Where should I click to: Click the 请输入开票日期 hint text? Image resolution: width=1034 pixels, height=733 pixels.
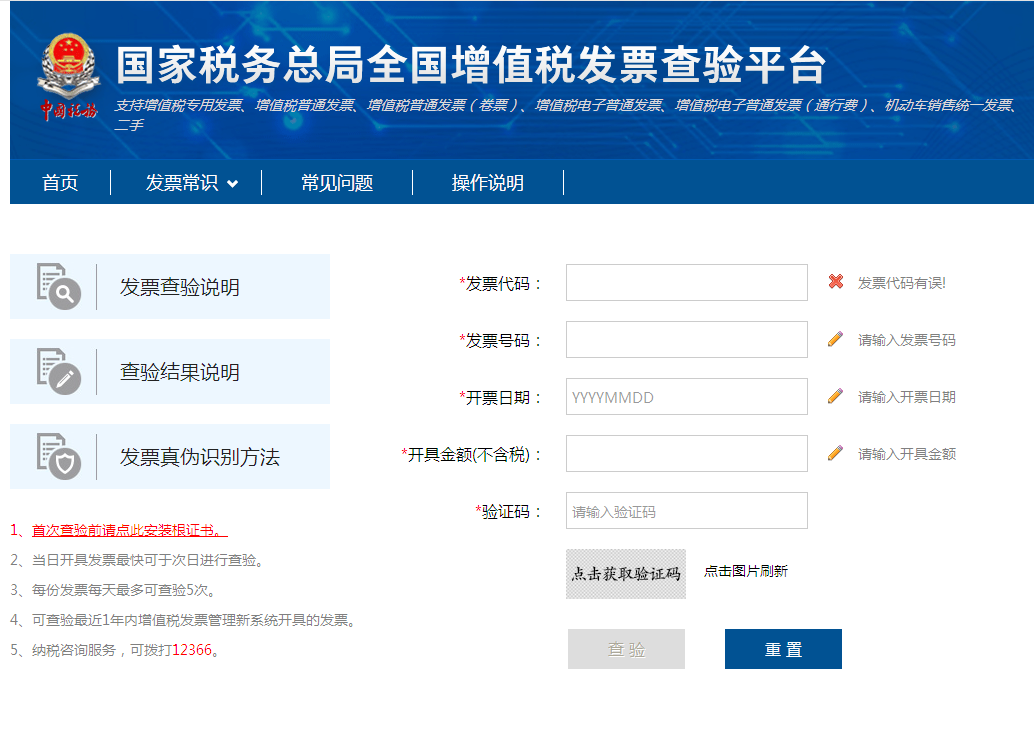pos(907,397)
